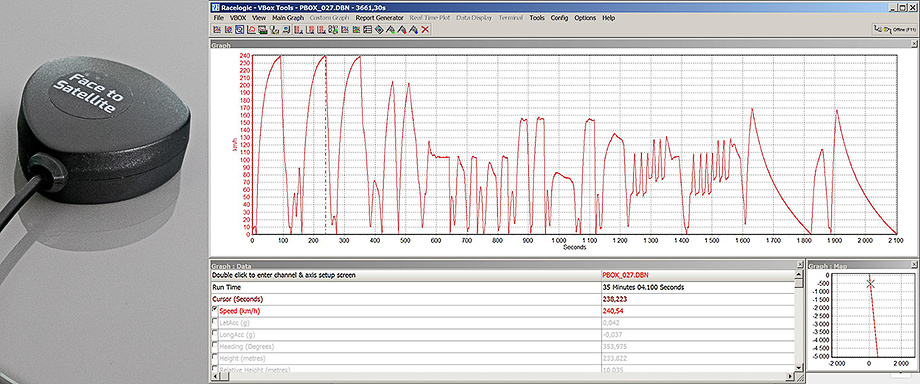This screenshot has width=920, height=384.
Task: Click the red X toolbar icon
Action: pyautogui.click(x=425, y=29)
